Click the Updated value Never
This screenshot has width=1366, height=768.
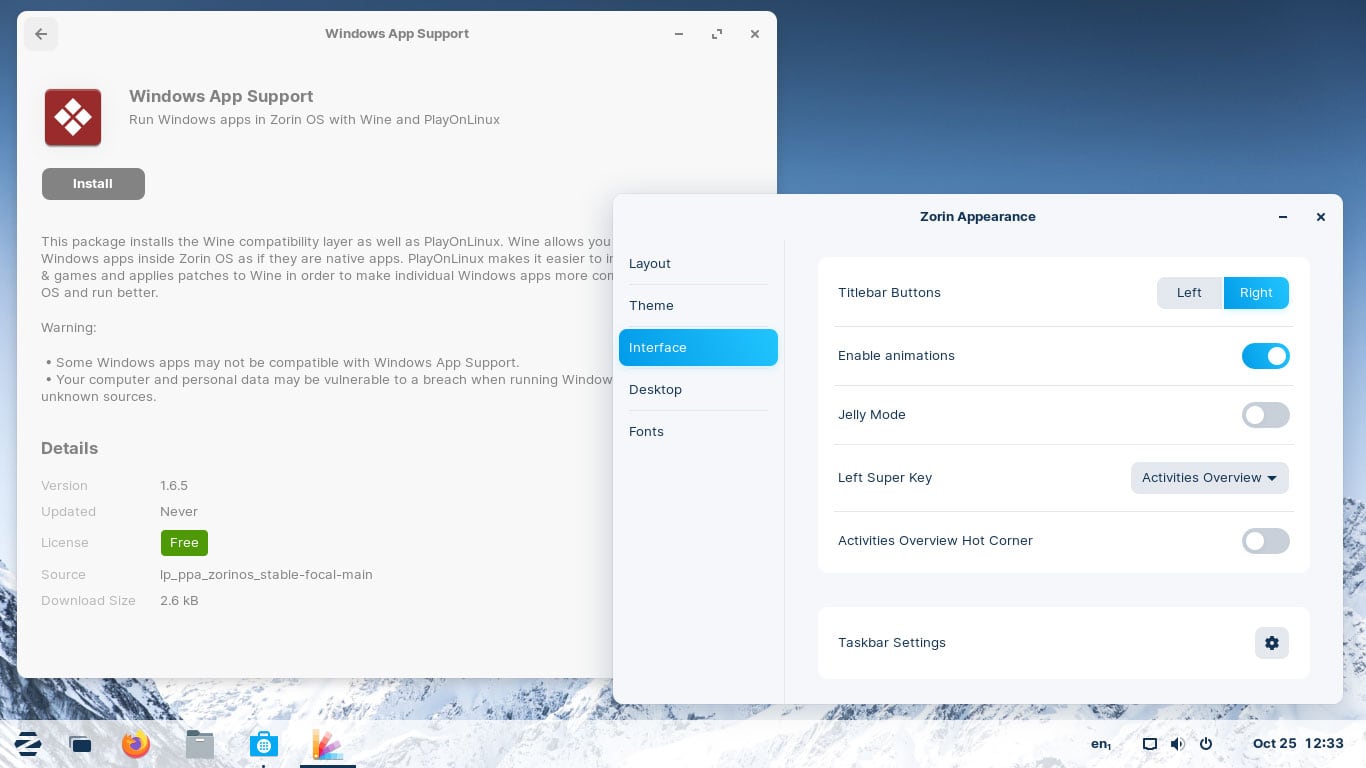179,512
